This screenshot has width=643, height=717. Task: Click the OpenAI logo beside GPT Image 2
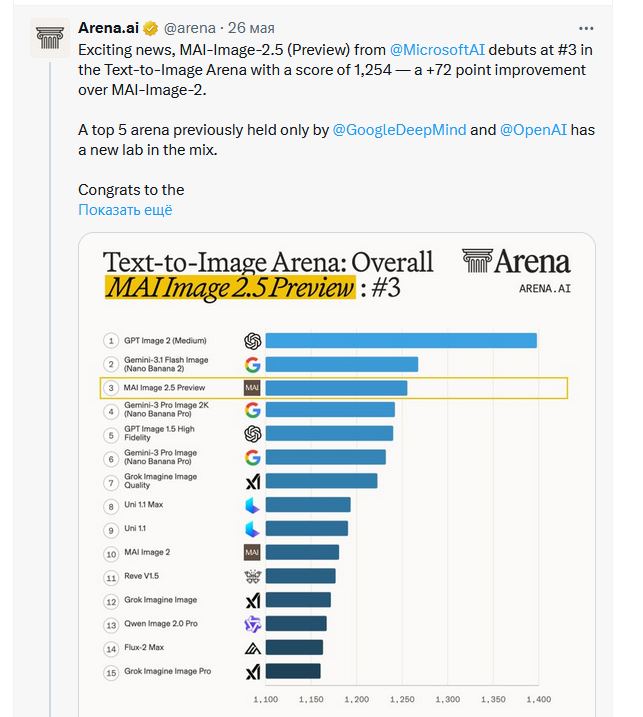coord(252,341)
